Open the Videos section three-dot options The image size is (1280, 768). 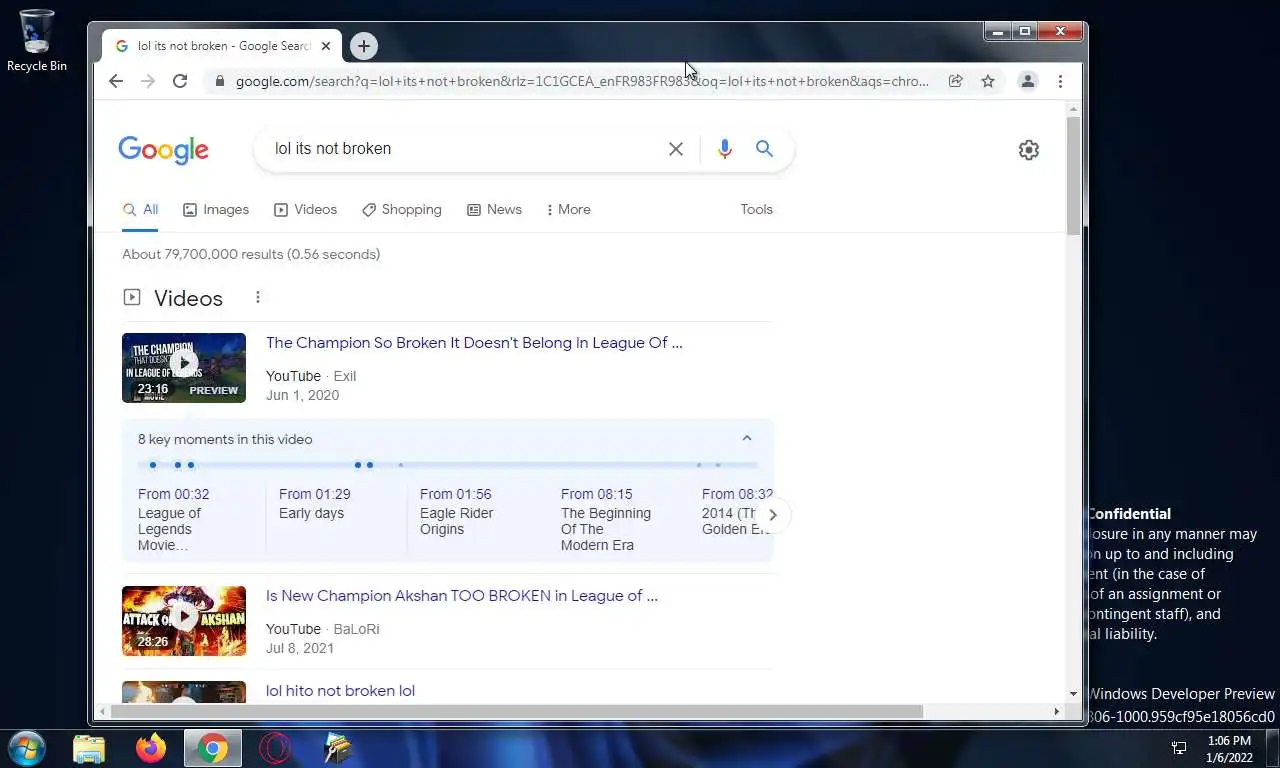click(258, 297)
